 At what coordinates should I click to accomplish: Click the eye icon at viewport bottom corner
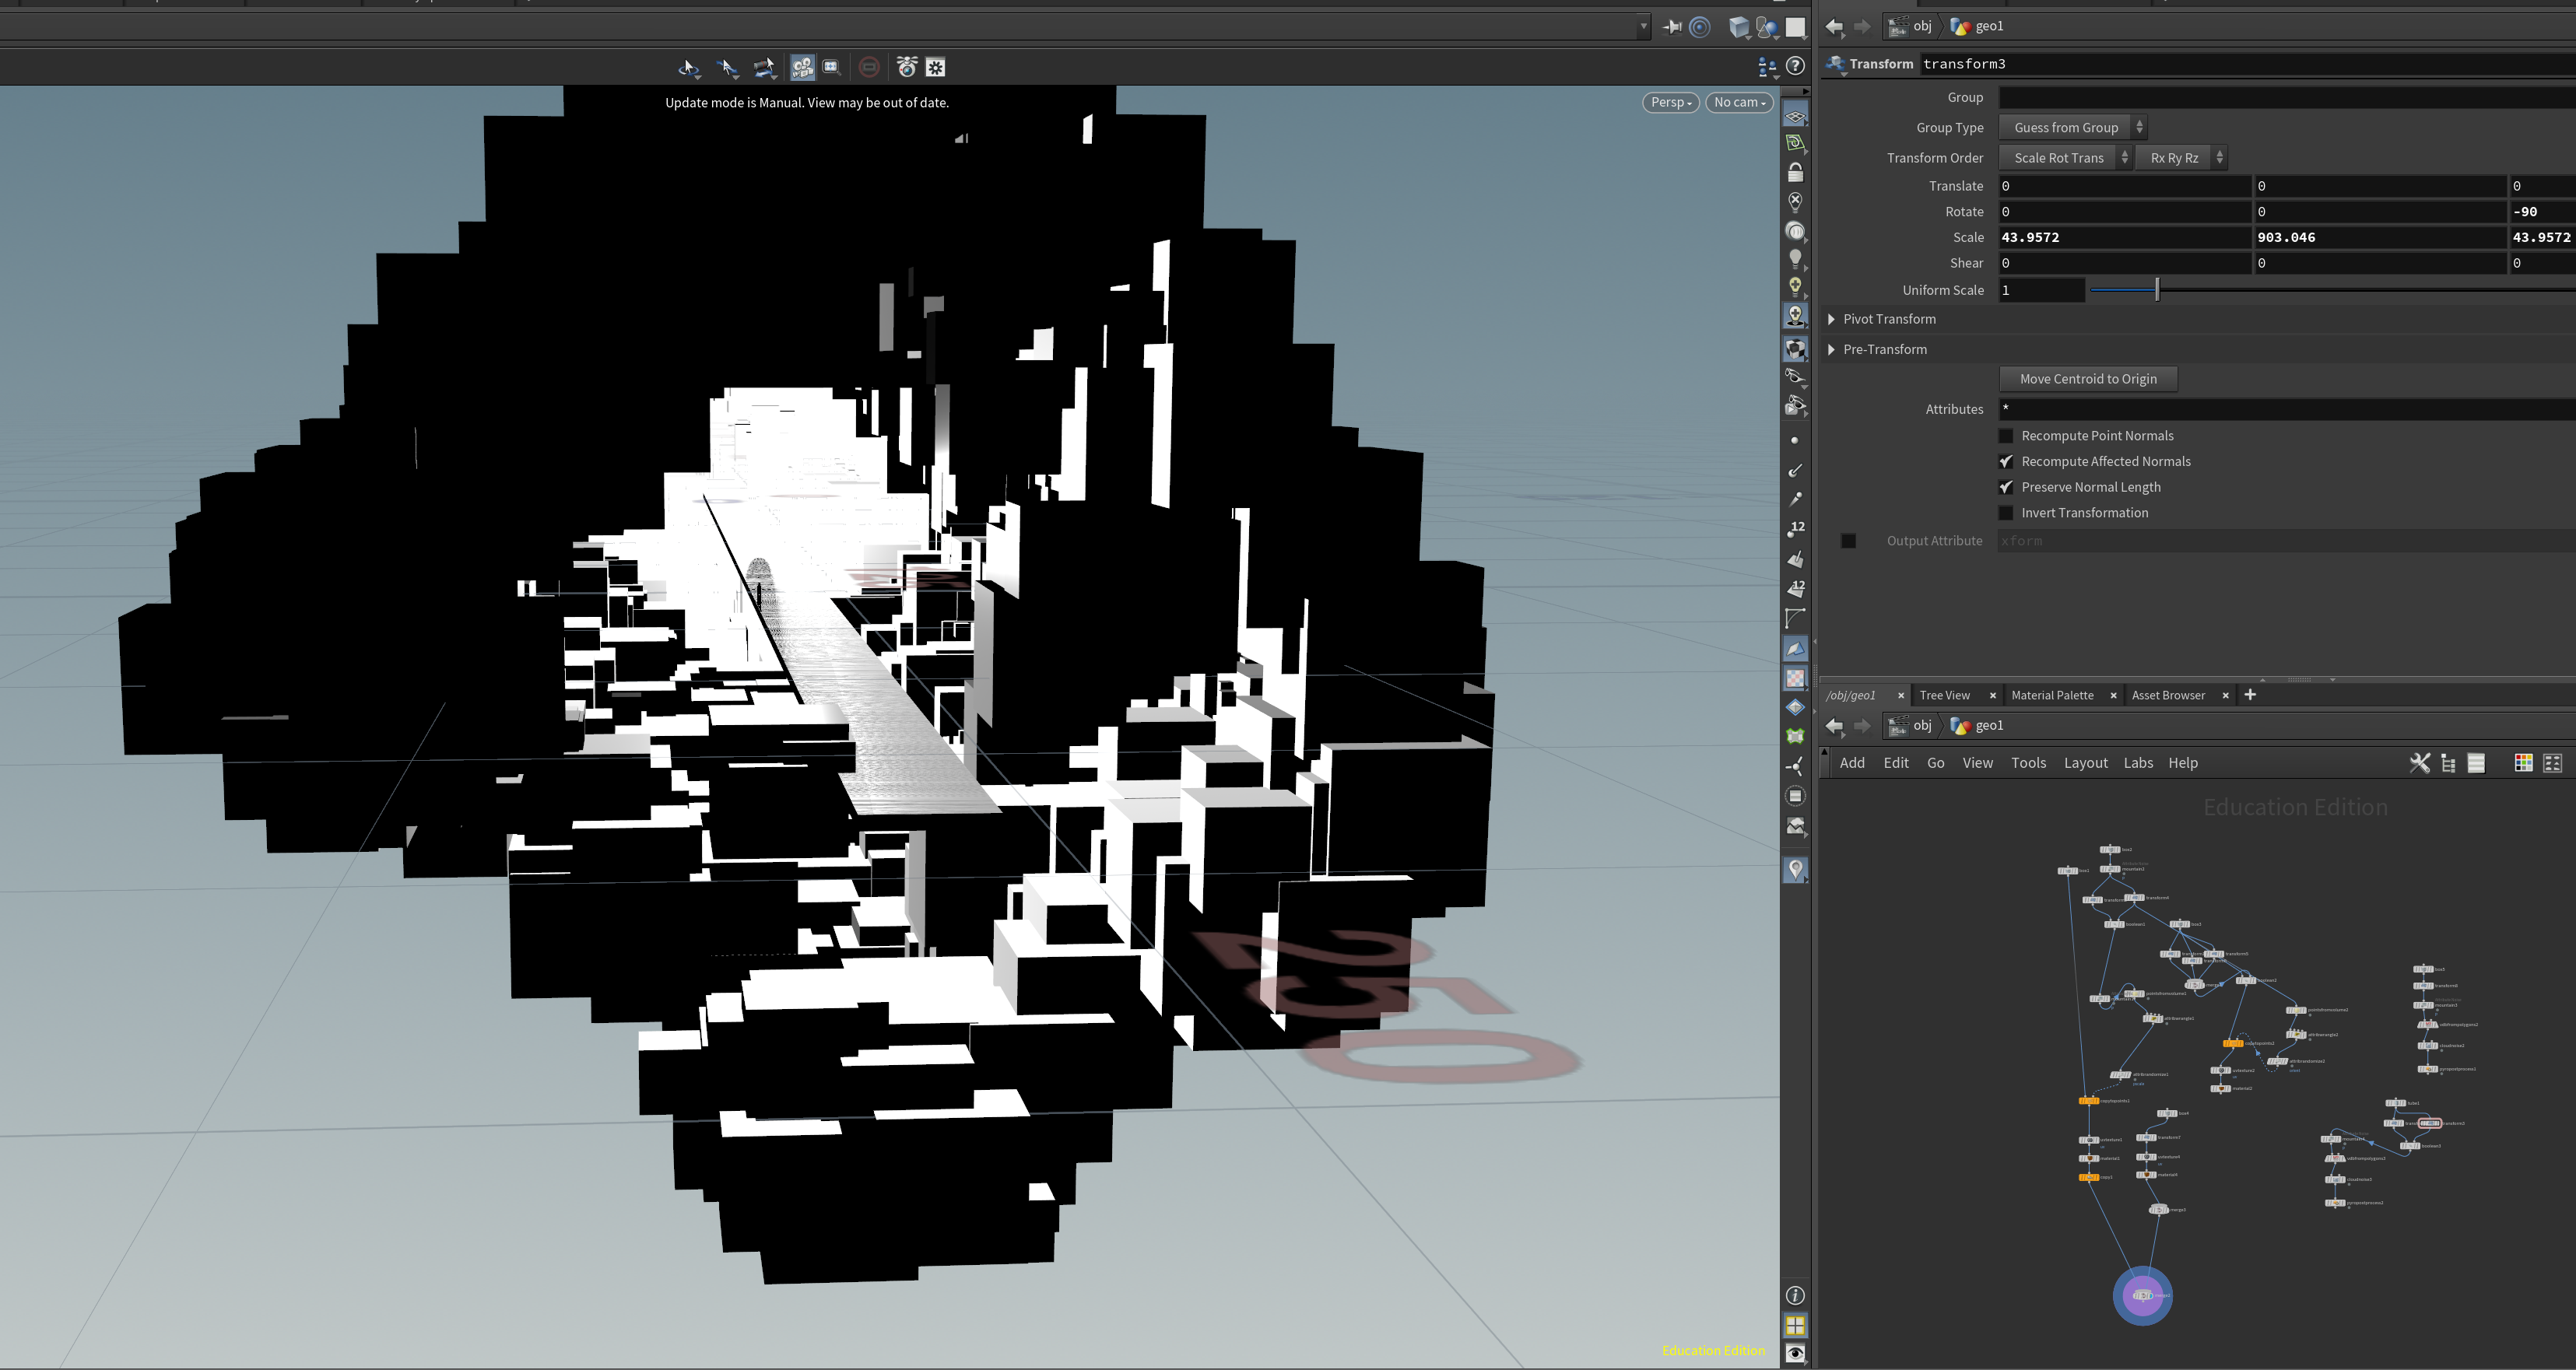(x=1795, y=1353)
